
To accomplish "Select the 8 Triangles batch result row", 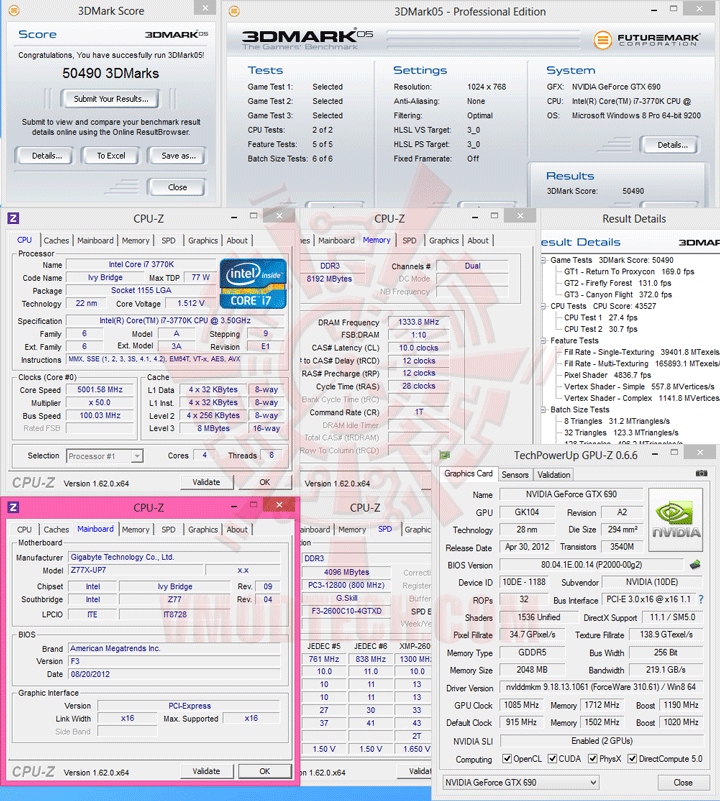I will coord(617,421).
